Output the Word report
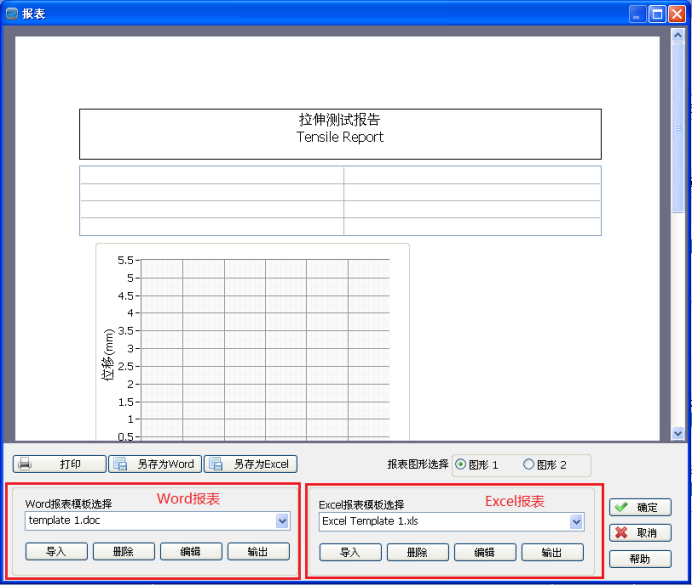This screenshot has height=585, width=692. click(x=258, y=551)
